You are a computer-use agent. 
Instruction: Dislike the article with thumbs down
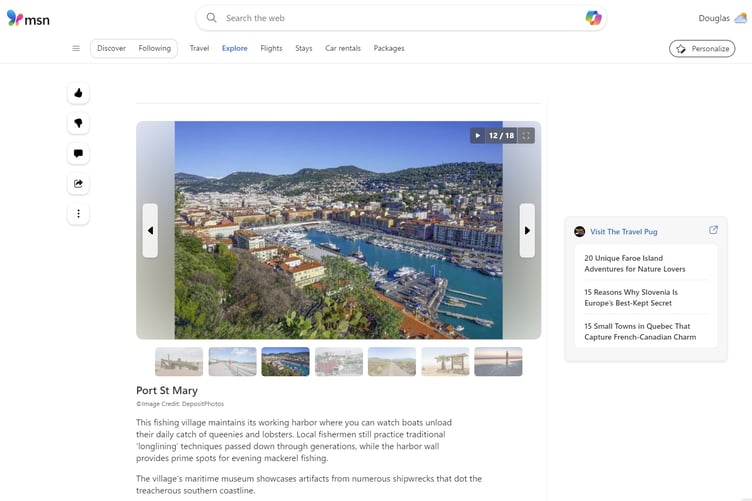[x=78, y=123]
